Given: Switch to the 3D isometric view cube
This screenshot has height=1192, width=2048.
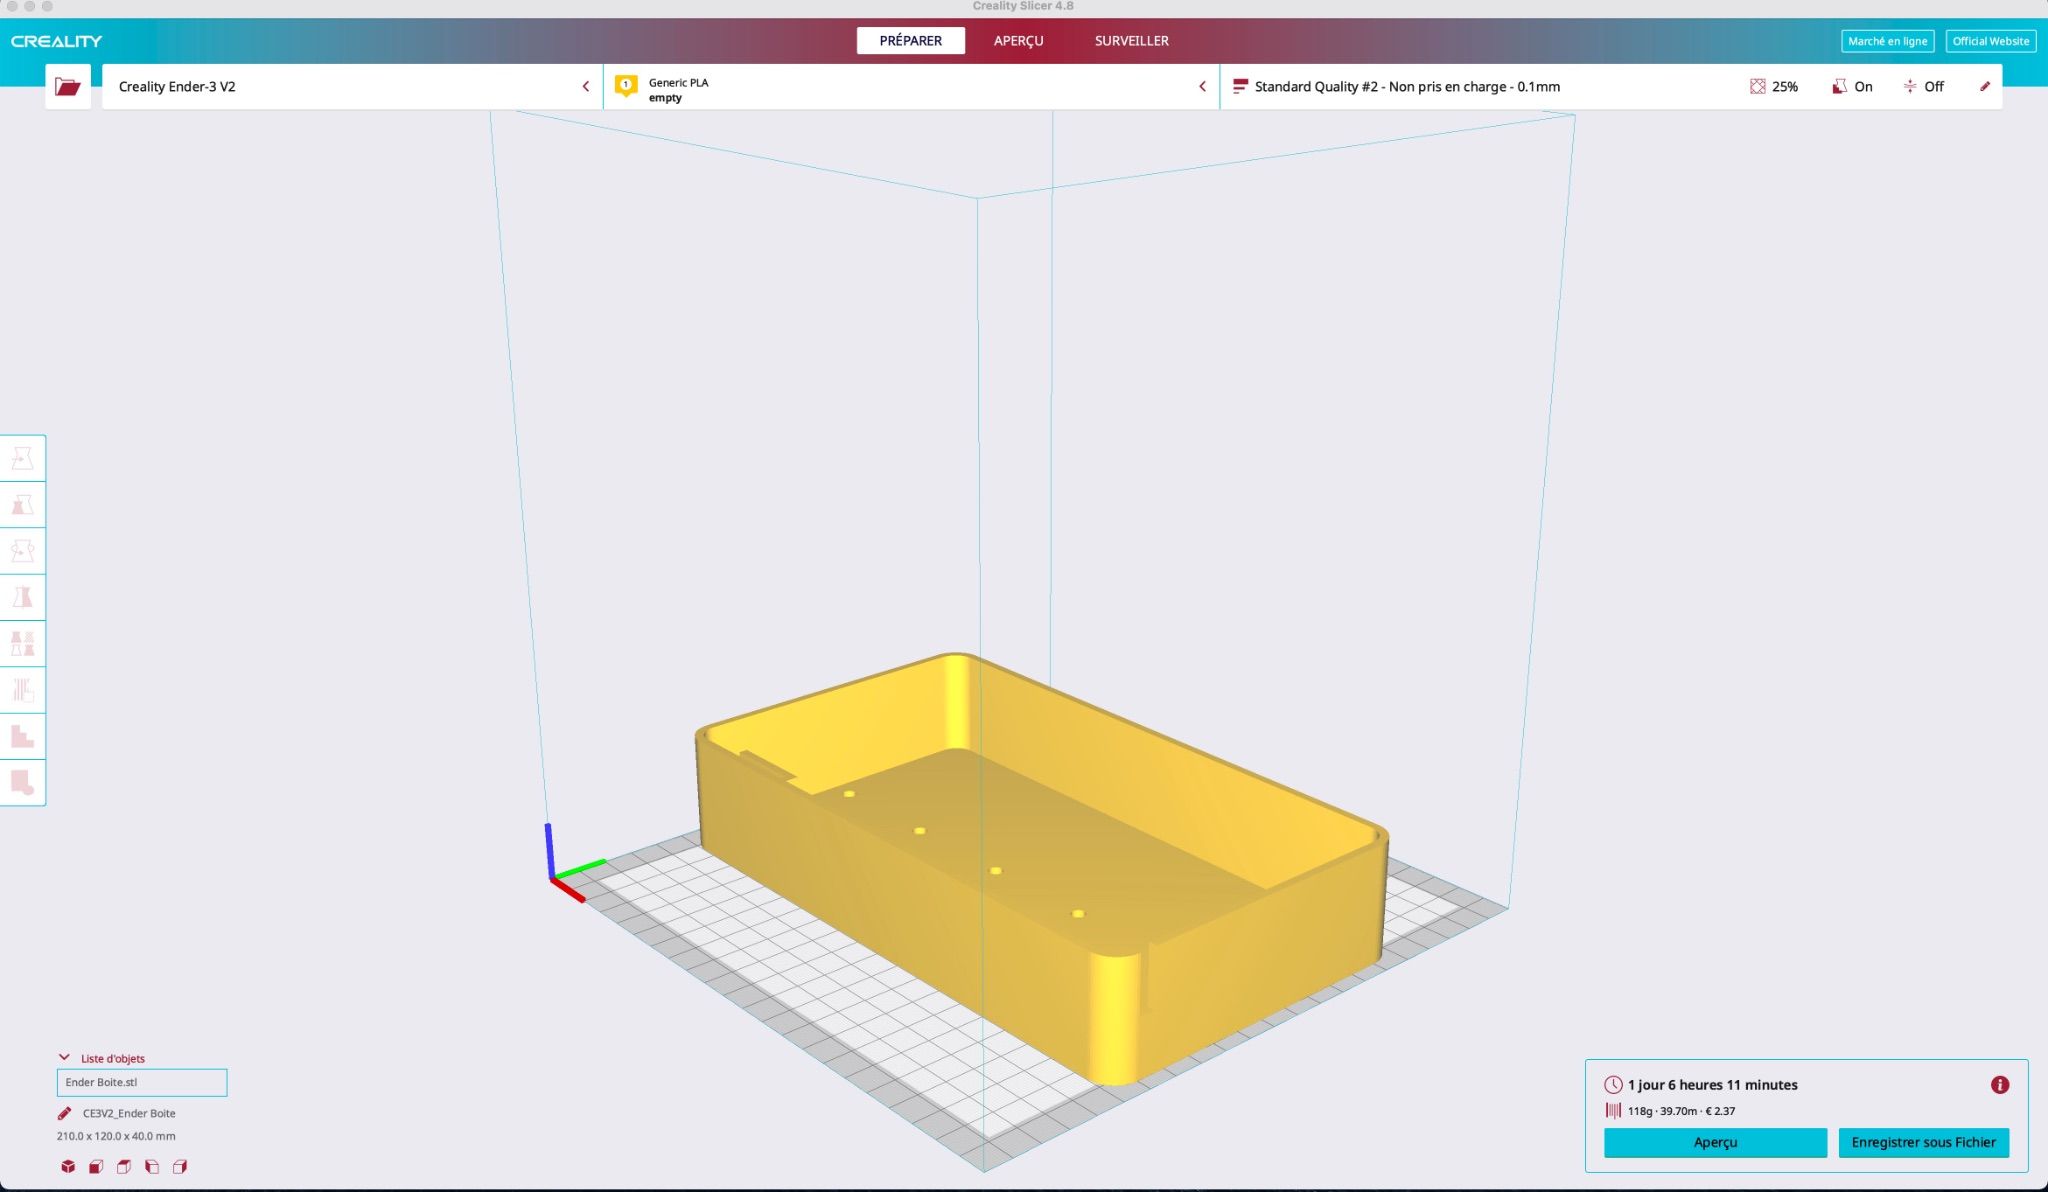Looking at the screenshot, I should point(68,1166).
